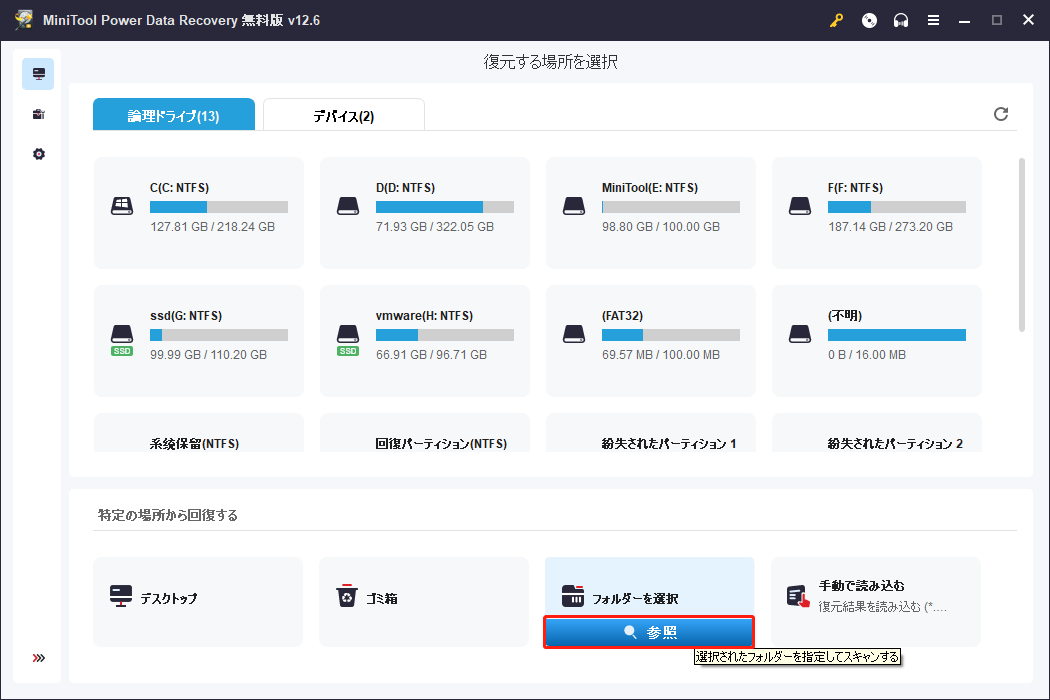The height and width of the screenshot is (700, 1050).
Task: Select the F(F: NTFS) drive label
Action: tap(855, 188)
